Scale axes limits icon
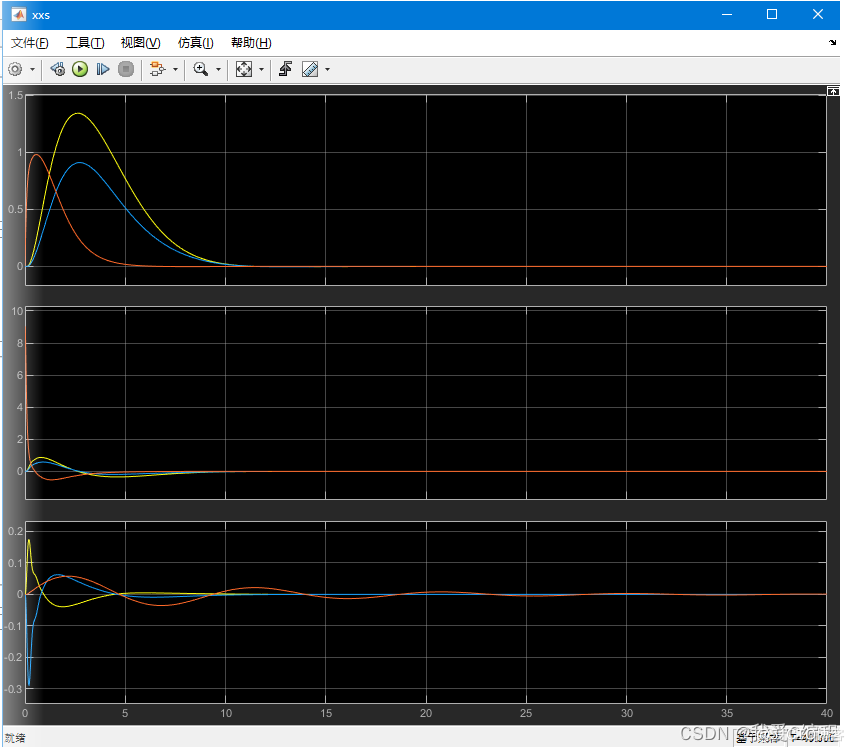This screenshot has width=854, height=752. 243,69
